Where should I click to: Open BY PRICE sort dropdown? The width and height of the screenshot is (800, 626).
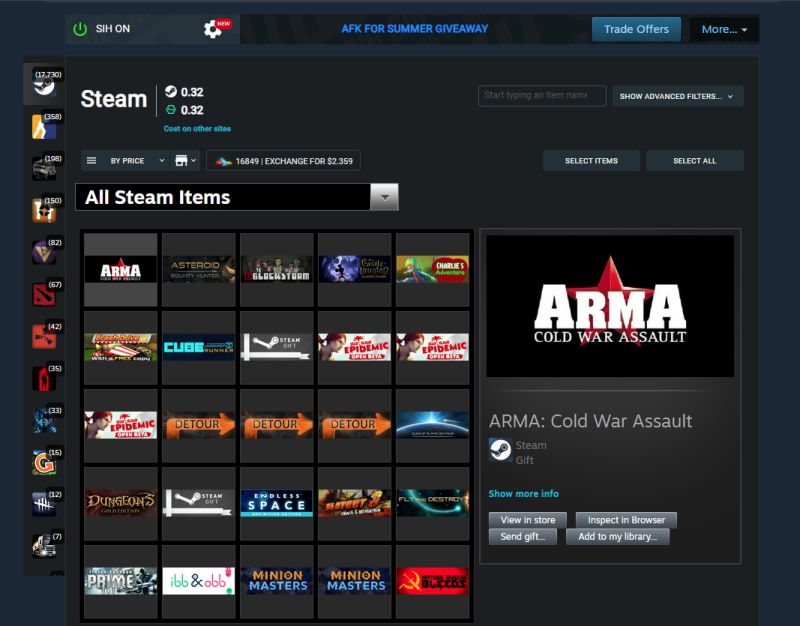click(x=126, y=161)
